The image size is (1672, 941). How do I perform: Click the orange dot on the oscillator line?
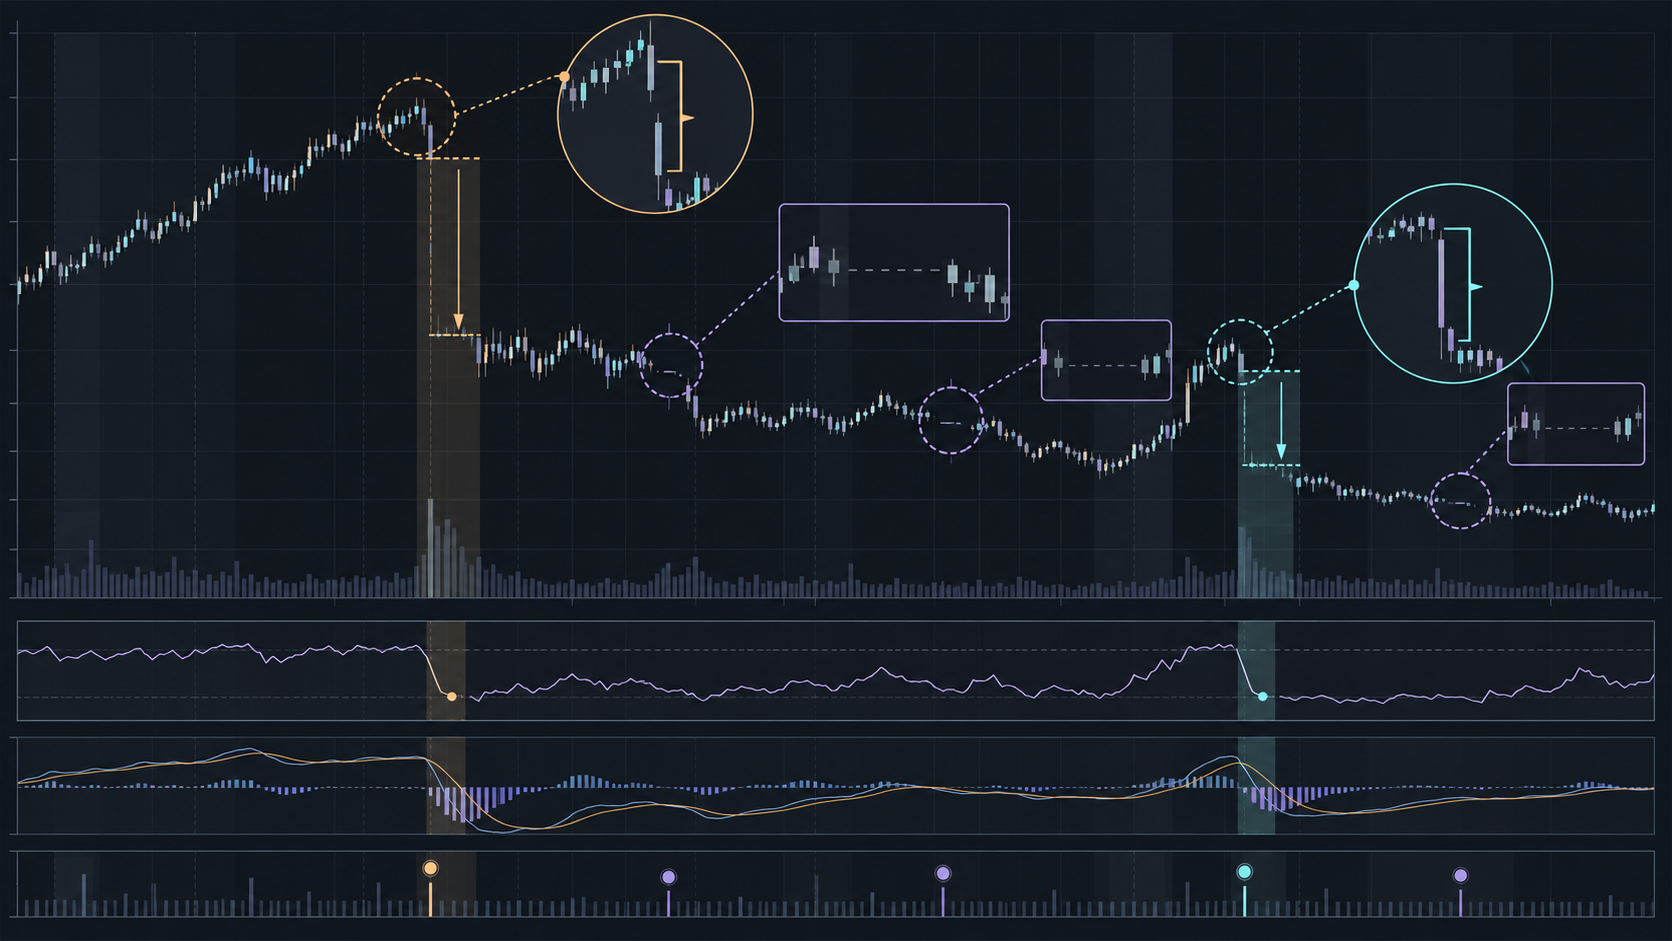click(x=452, y=696)
